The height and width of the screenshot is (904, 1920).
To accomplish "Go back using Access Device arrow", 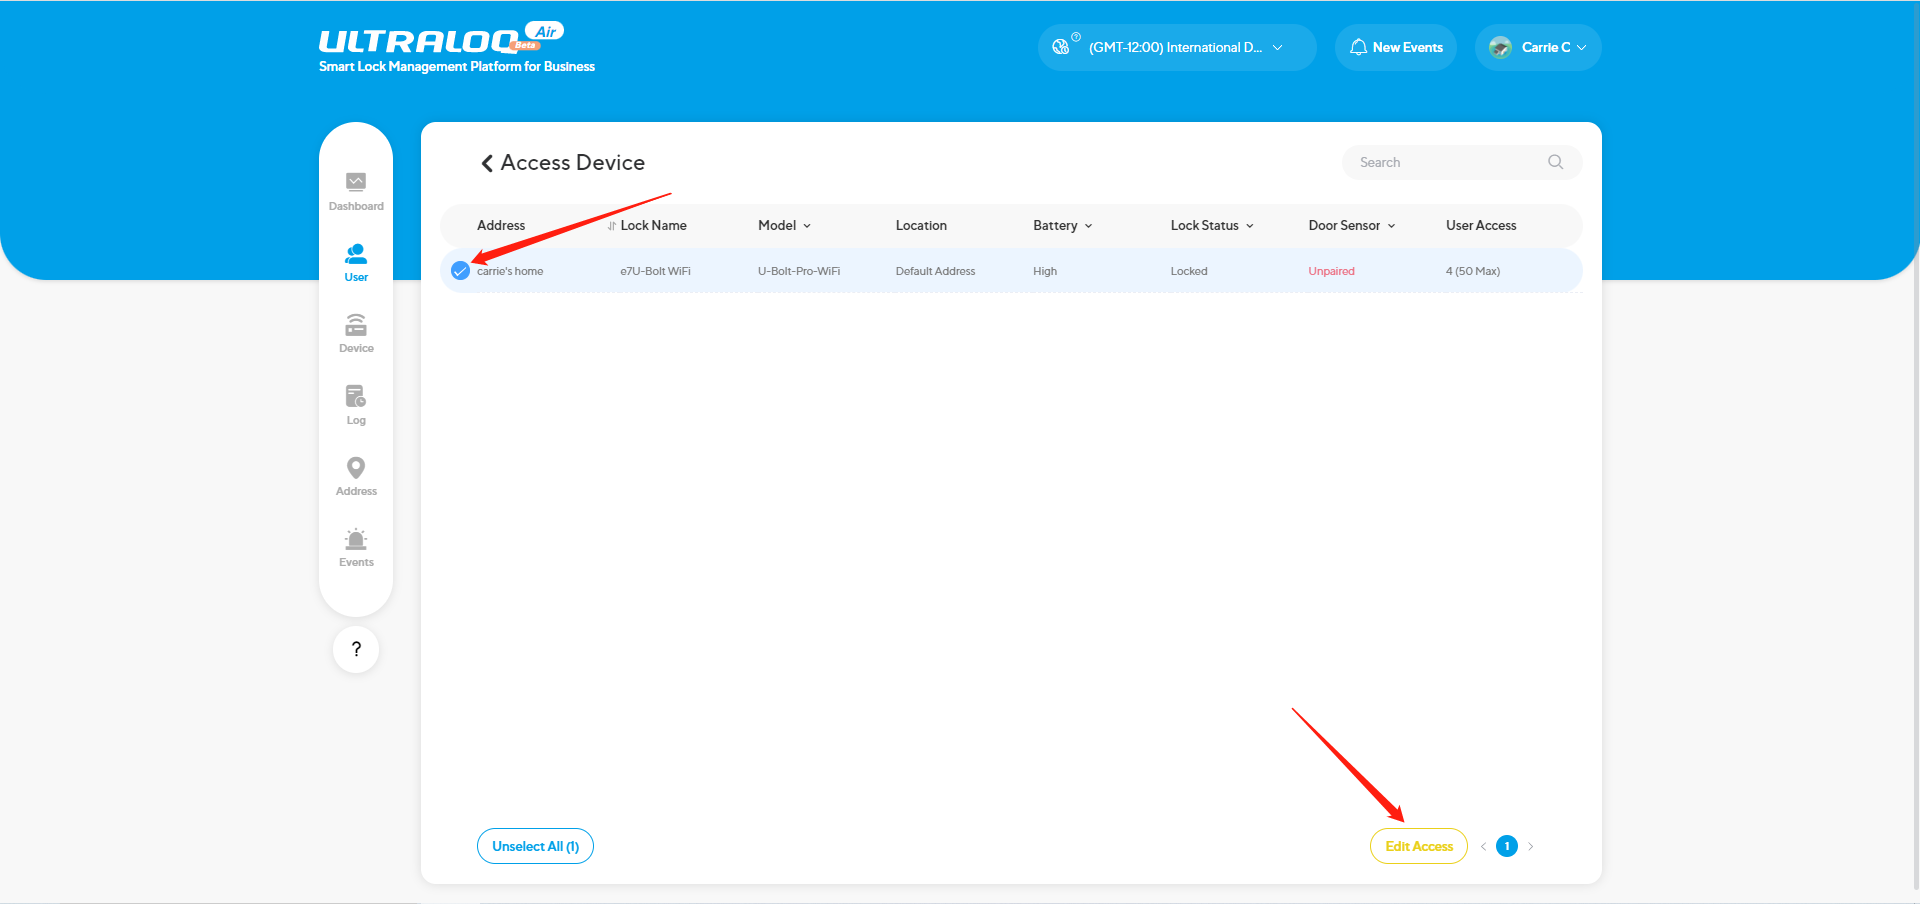I will pos(487,163).
